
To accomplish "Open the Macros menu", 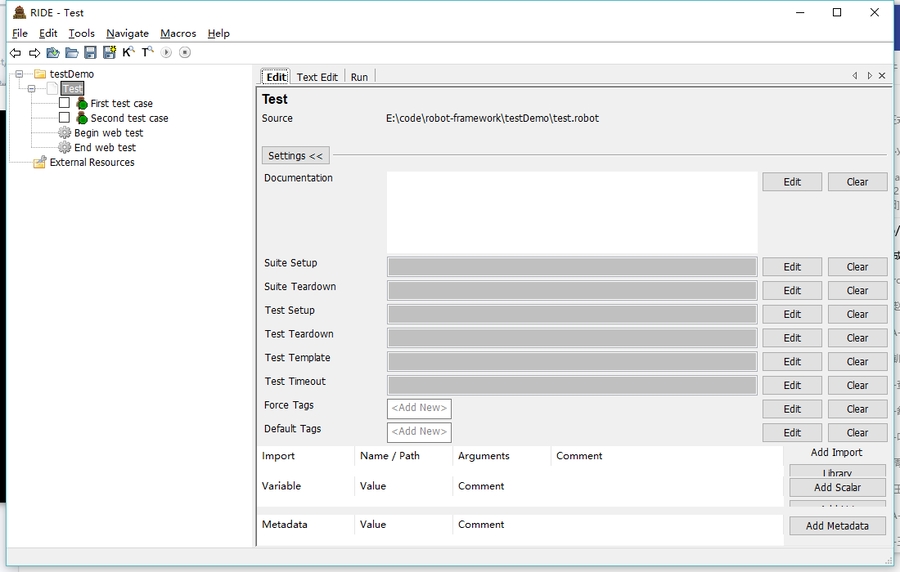I will (x=178, y=33).
